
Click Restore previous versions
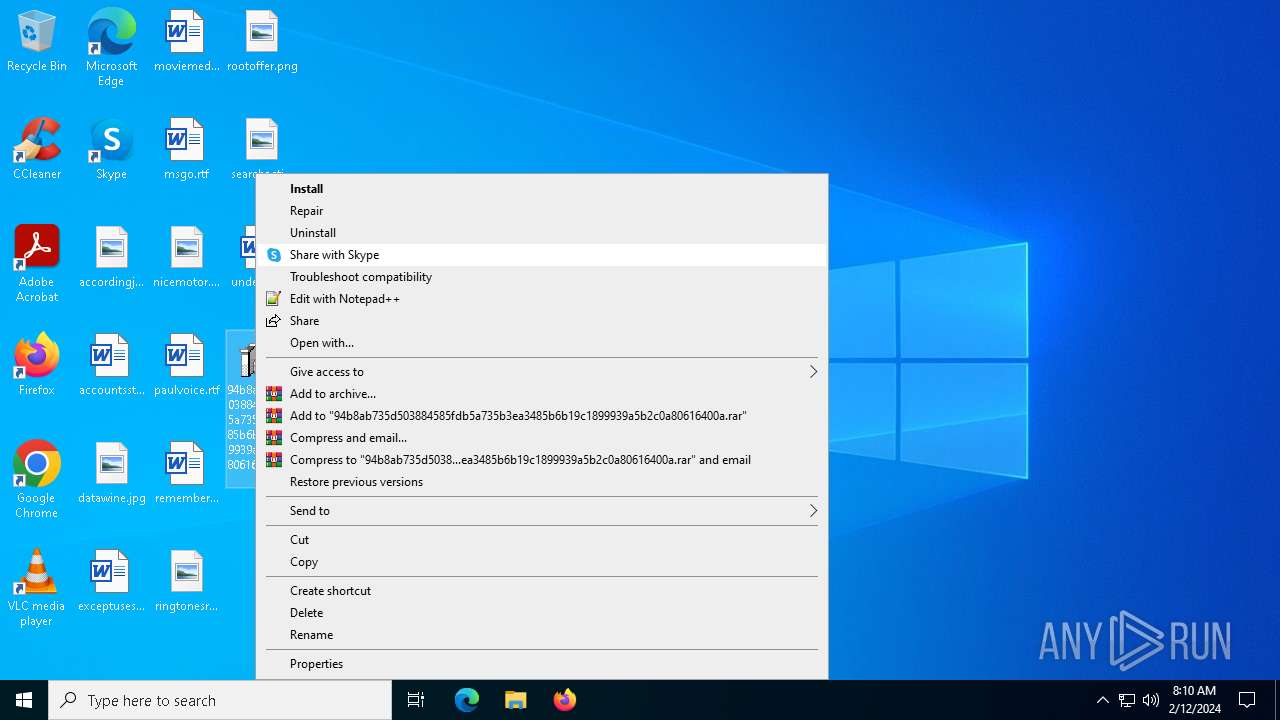[542, 482]
